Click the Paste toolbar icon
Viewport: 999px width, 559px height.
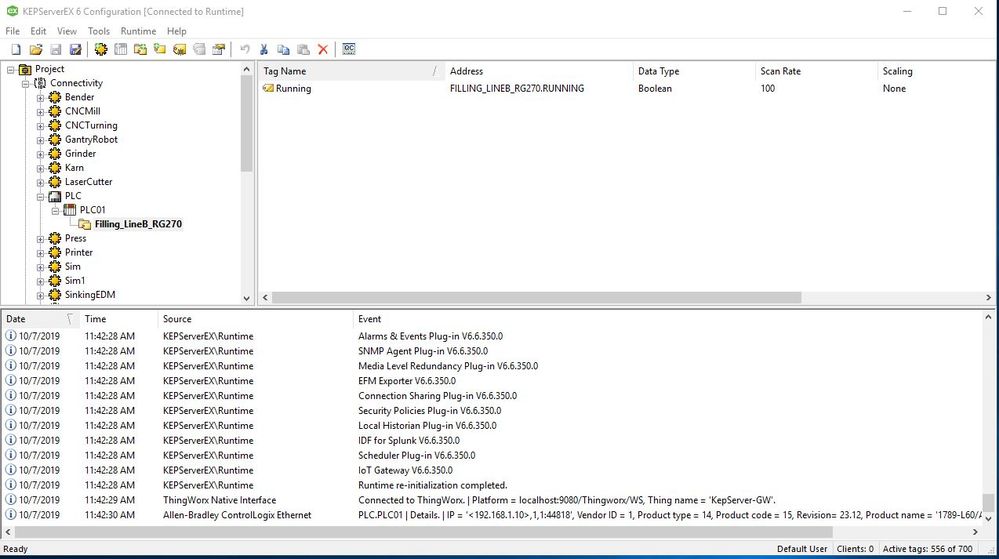[x=303, y=49]
